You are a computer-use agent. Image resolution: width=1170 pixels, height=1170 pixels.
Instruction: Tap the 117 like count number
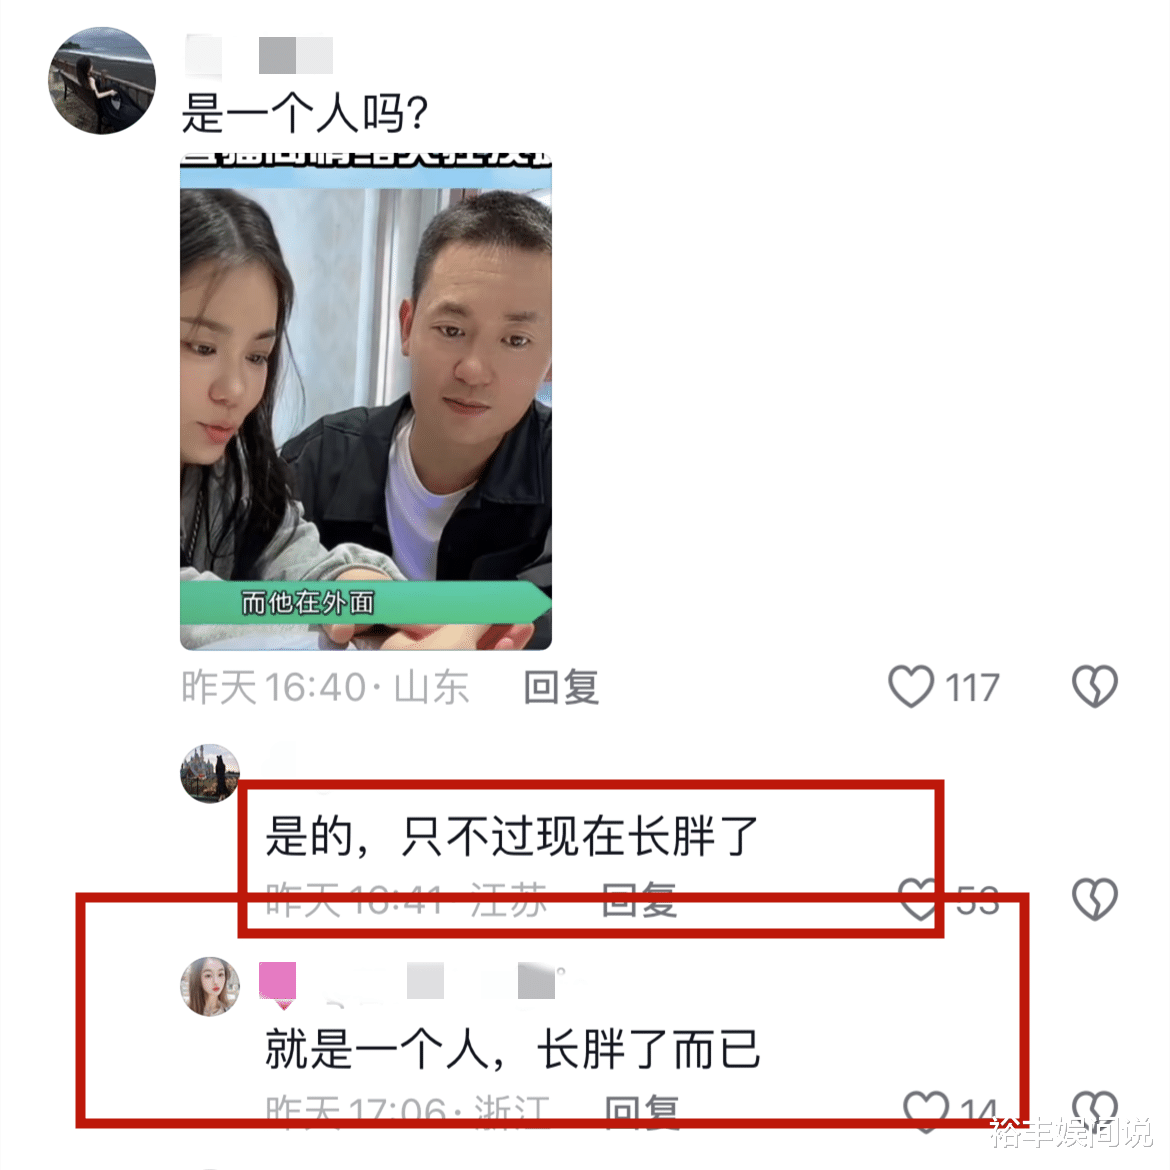tap(972, 687)
